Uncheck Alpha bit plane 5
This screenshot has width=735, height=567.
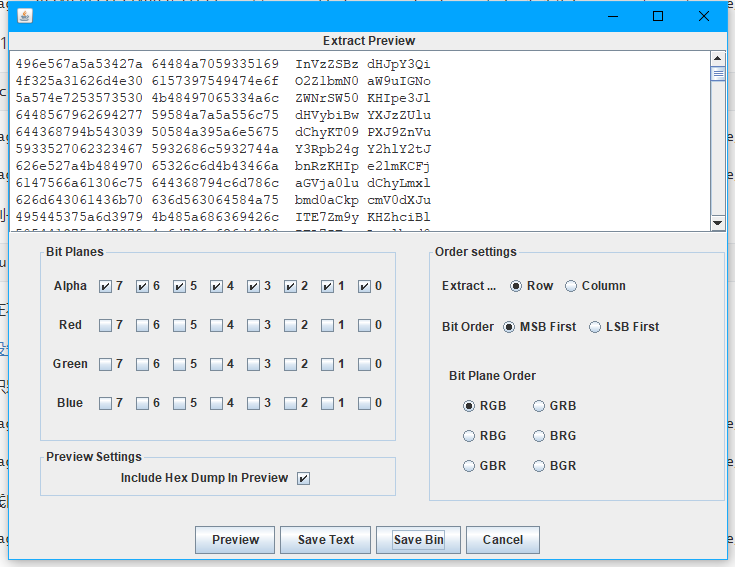click(180, 286)
